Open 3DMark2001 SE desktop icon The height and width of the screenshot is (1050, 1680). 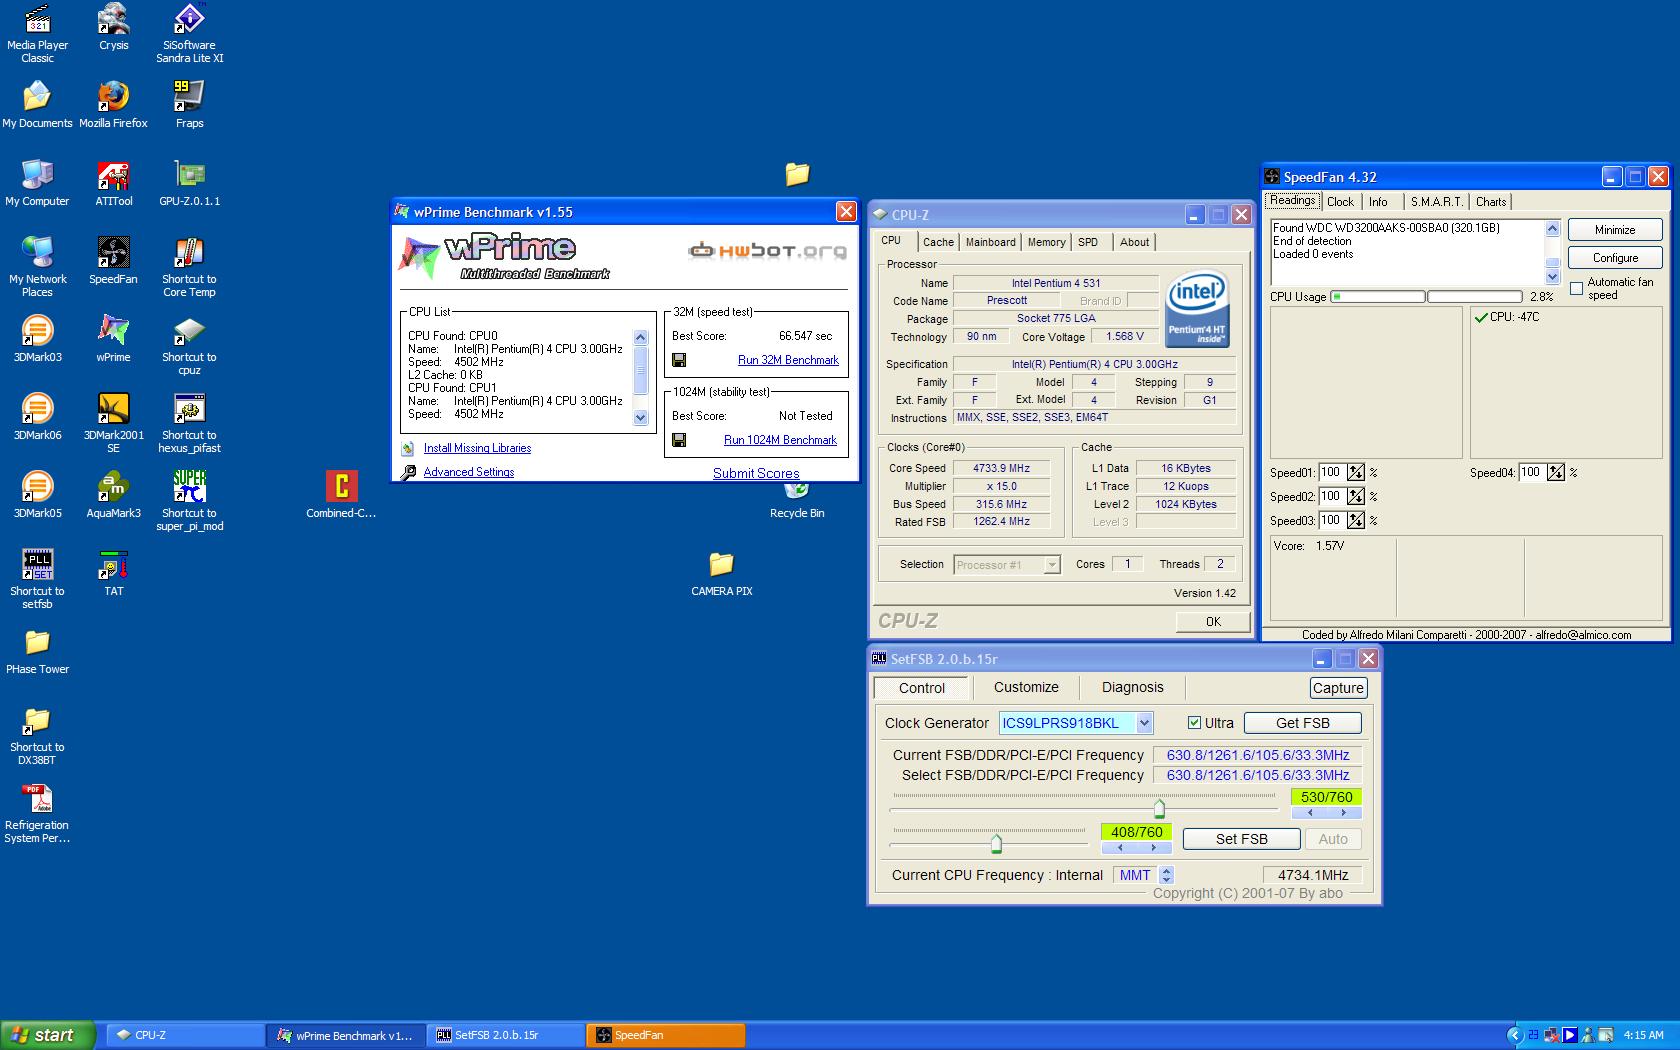tap(113, 423)
